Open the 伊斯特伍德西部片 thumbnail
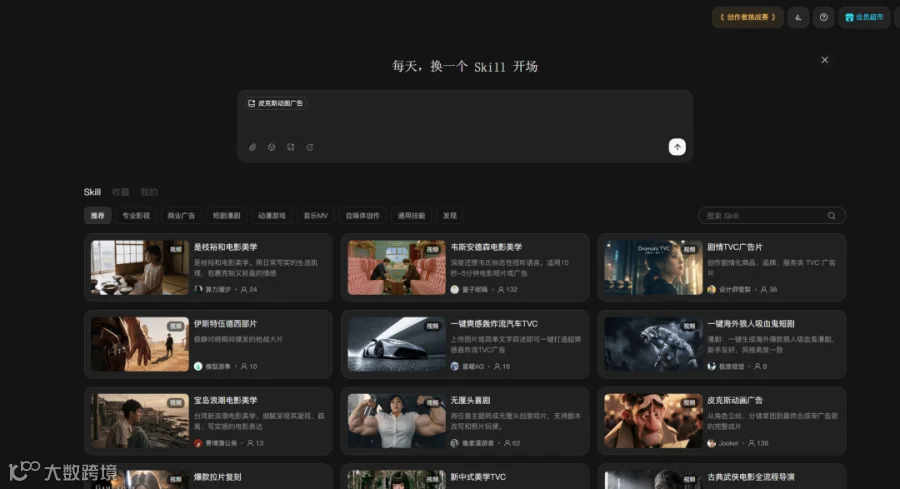The height and width of the screenshot is (489, 900). pos(139,344)
